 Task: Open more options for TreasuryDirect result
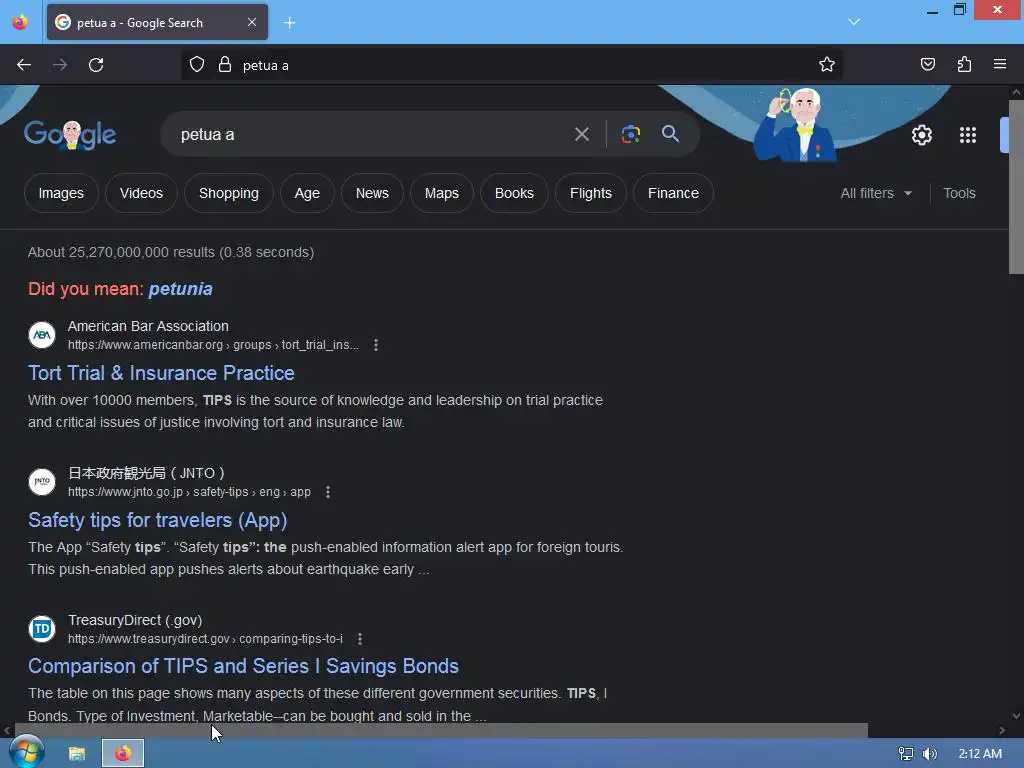[x=360, y=639]
